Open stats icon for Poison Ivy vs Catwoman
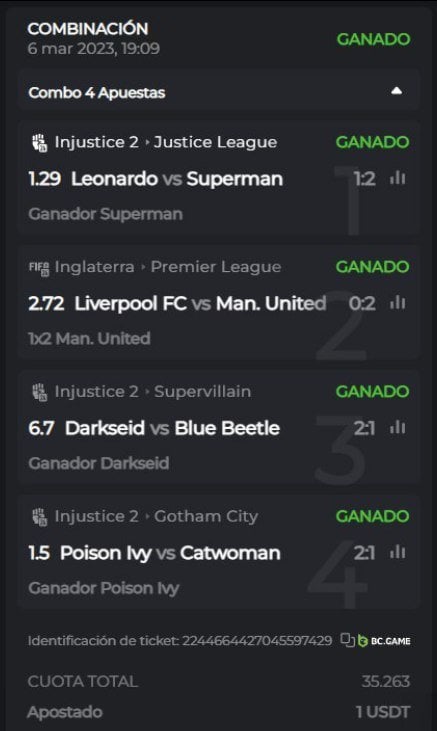 point(397,552)
